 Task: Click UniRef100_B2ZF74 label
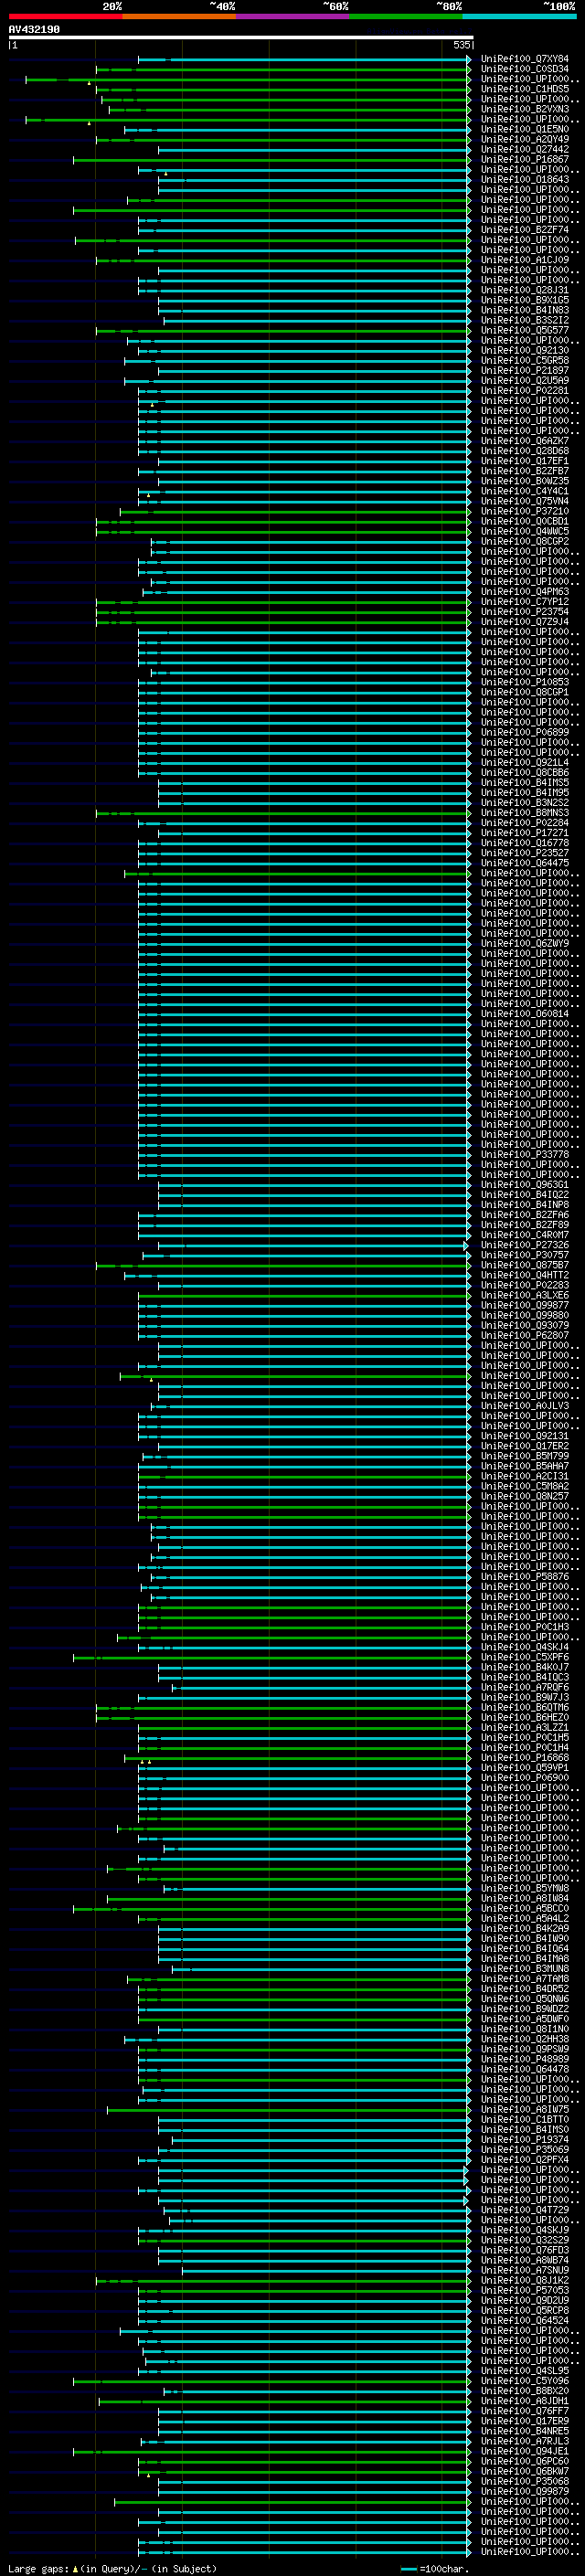pos(525,230)
